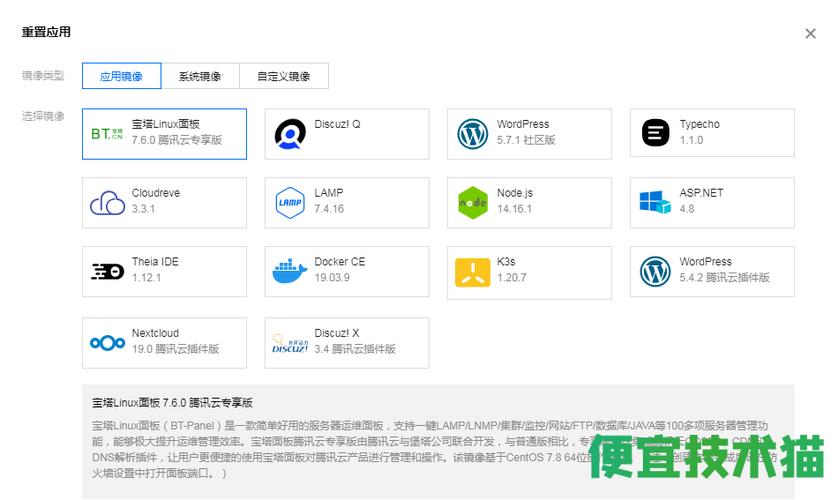Click the LAMP hexagon icon
The width and height of the screenshot is (838, 500).
tap(290, 202)
